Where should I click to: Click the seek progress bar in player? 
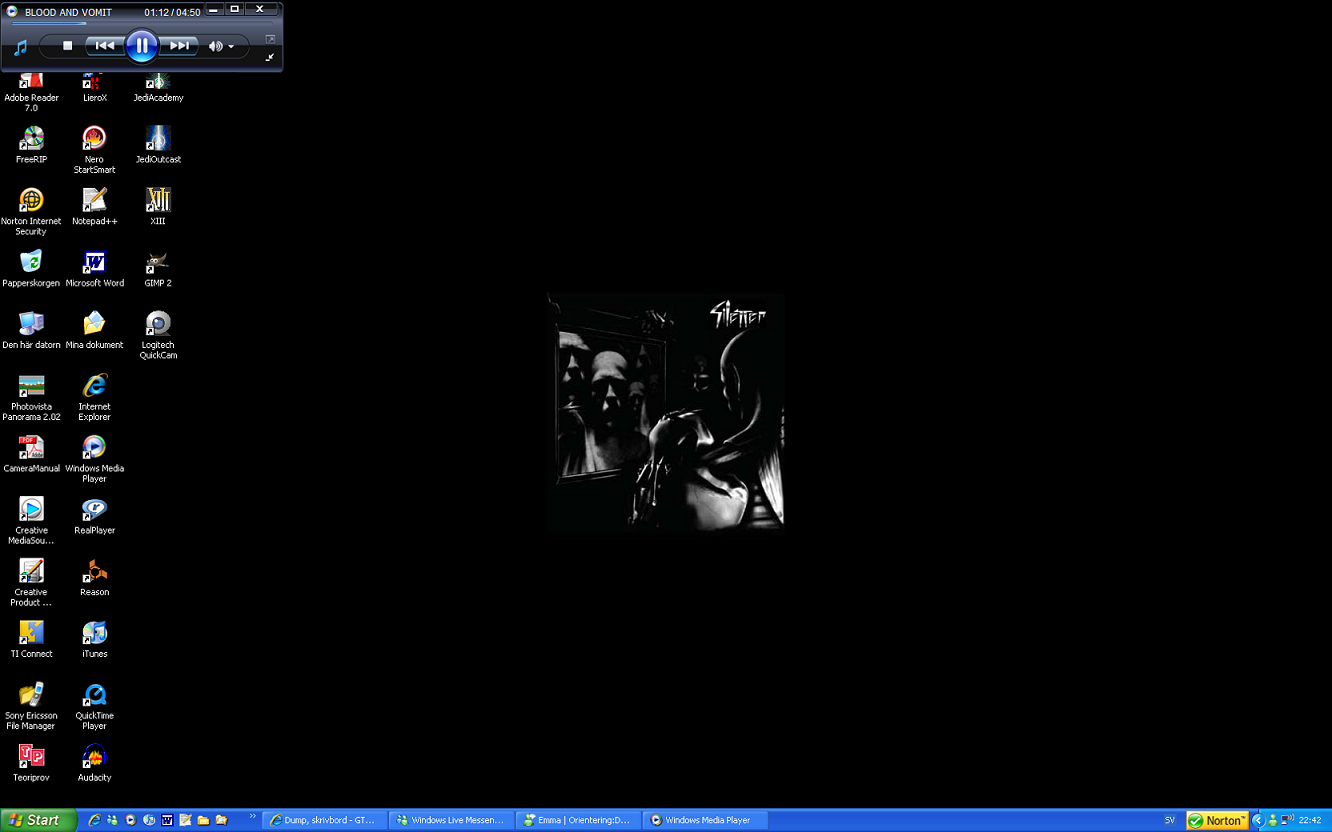click(x=142, y=24)
